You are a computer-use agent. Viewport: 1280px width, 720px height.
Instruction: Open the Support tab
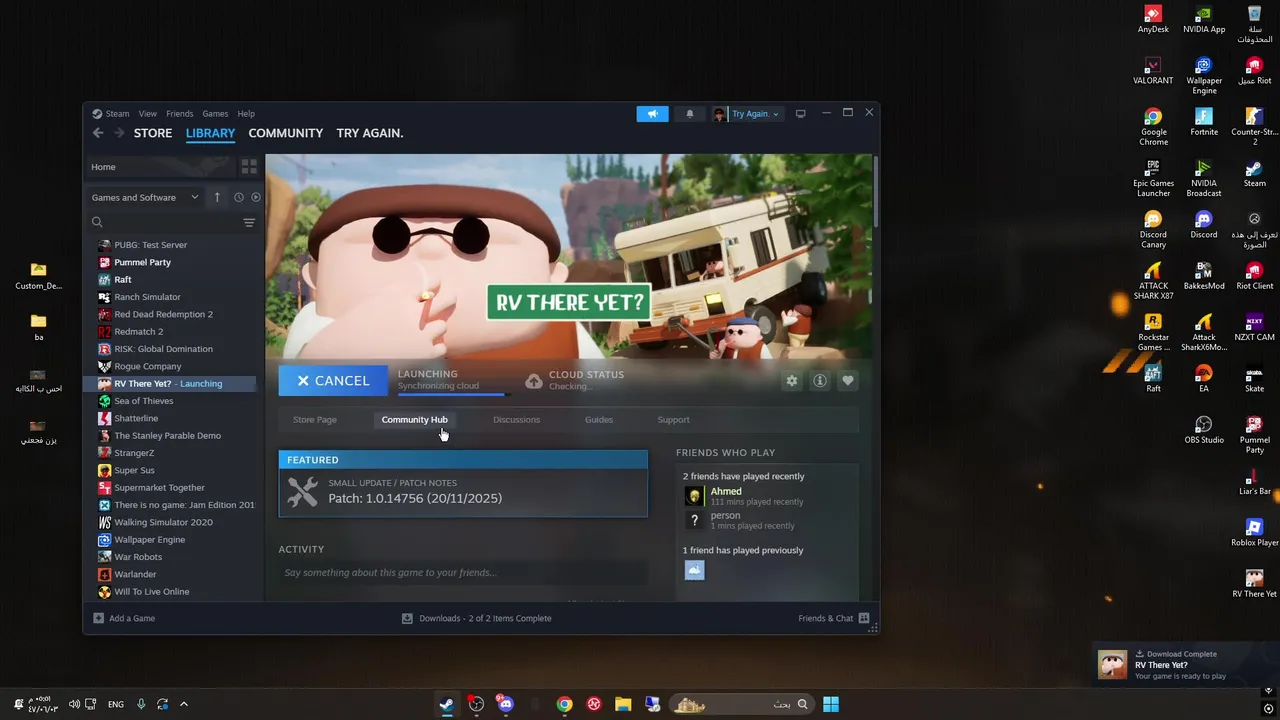673,420
